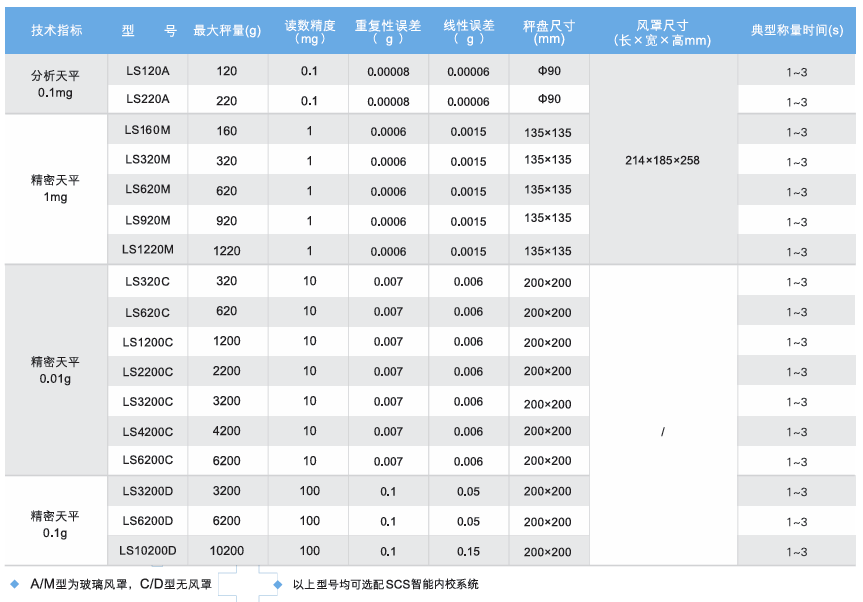Click the 精密天平 1mg category cell
Image resolution: width=863 pixels, height=602 pixels.
pyautogui.click(x=56, y=189)
